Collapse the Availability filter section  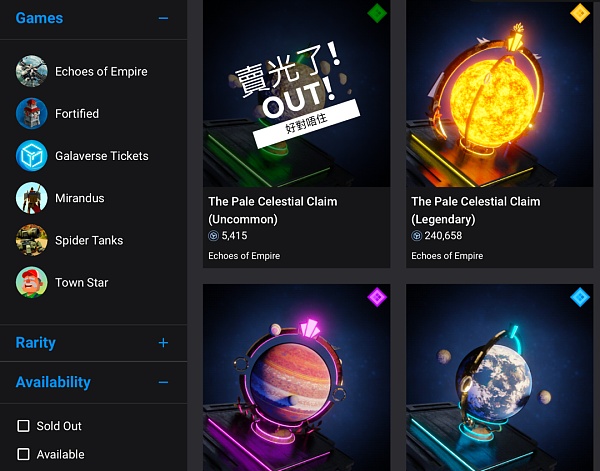click(163, 382)
